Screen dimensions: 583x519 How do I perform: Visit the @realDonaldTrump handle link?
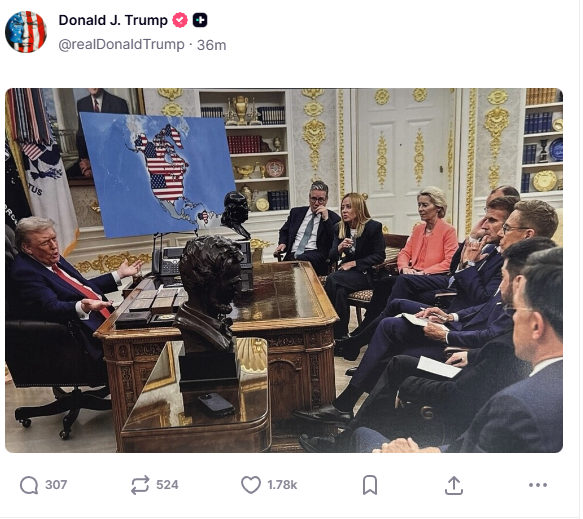(121, 45)
